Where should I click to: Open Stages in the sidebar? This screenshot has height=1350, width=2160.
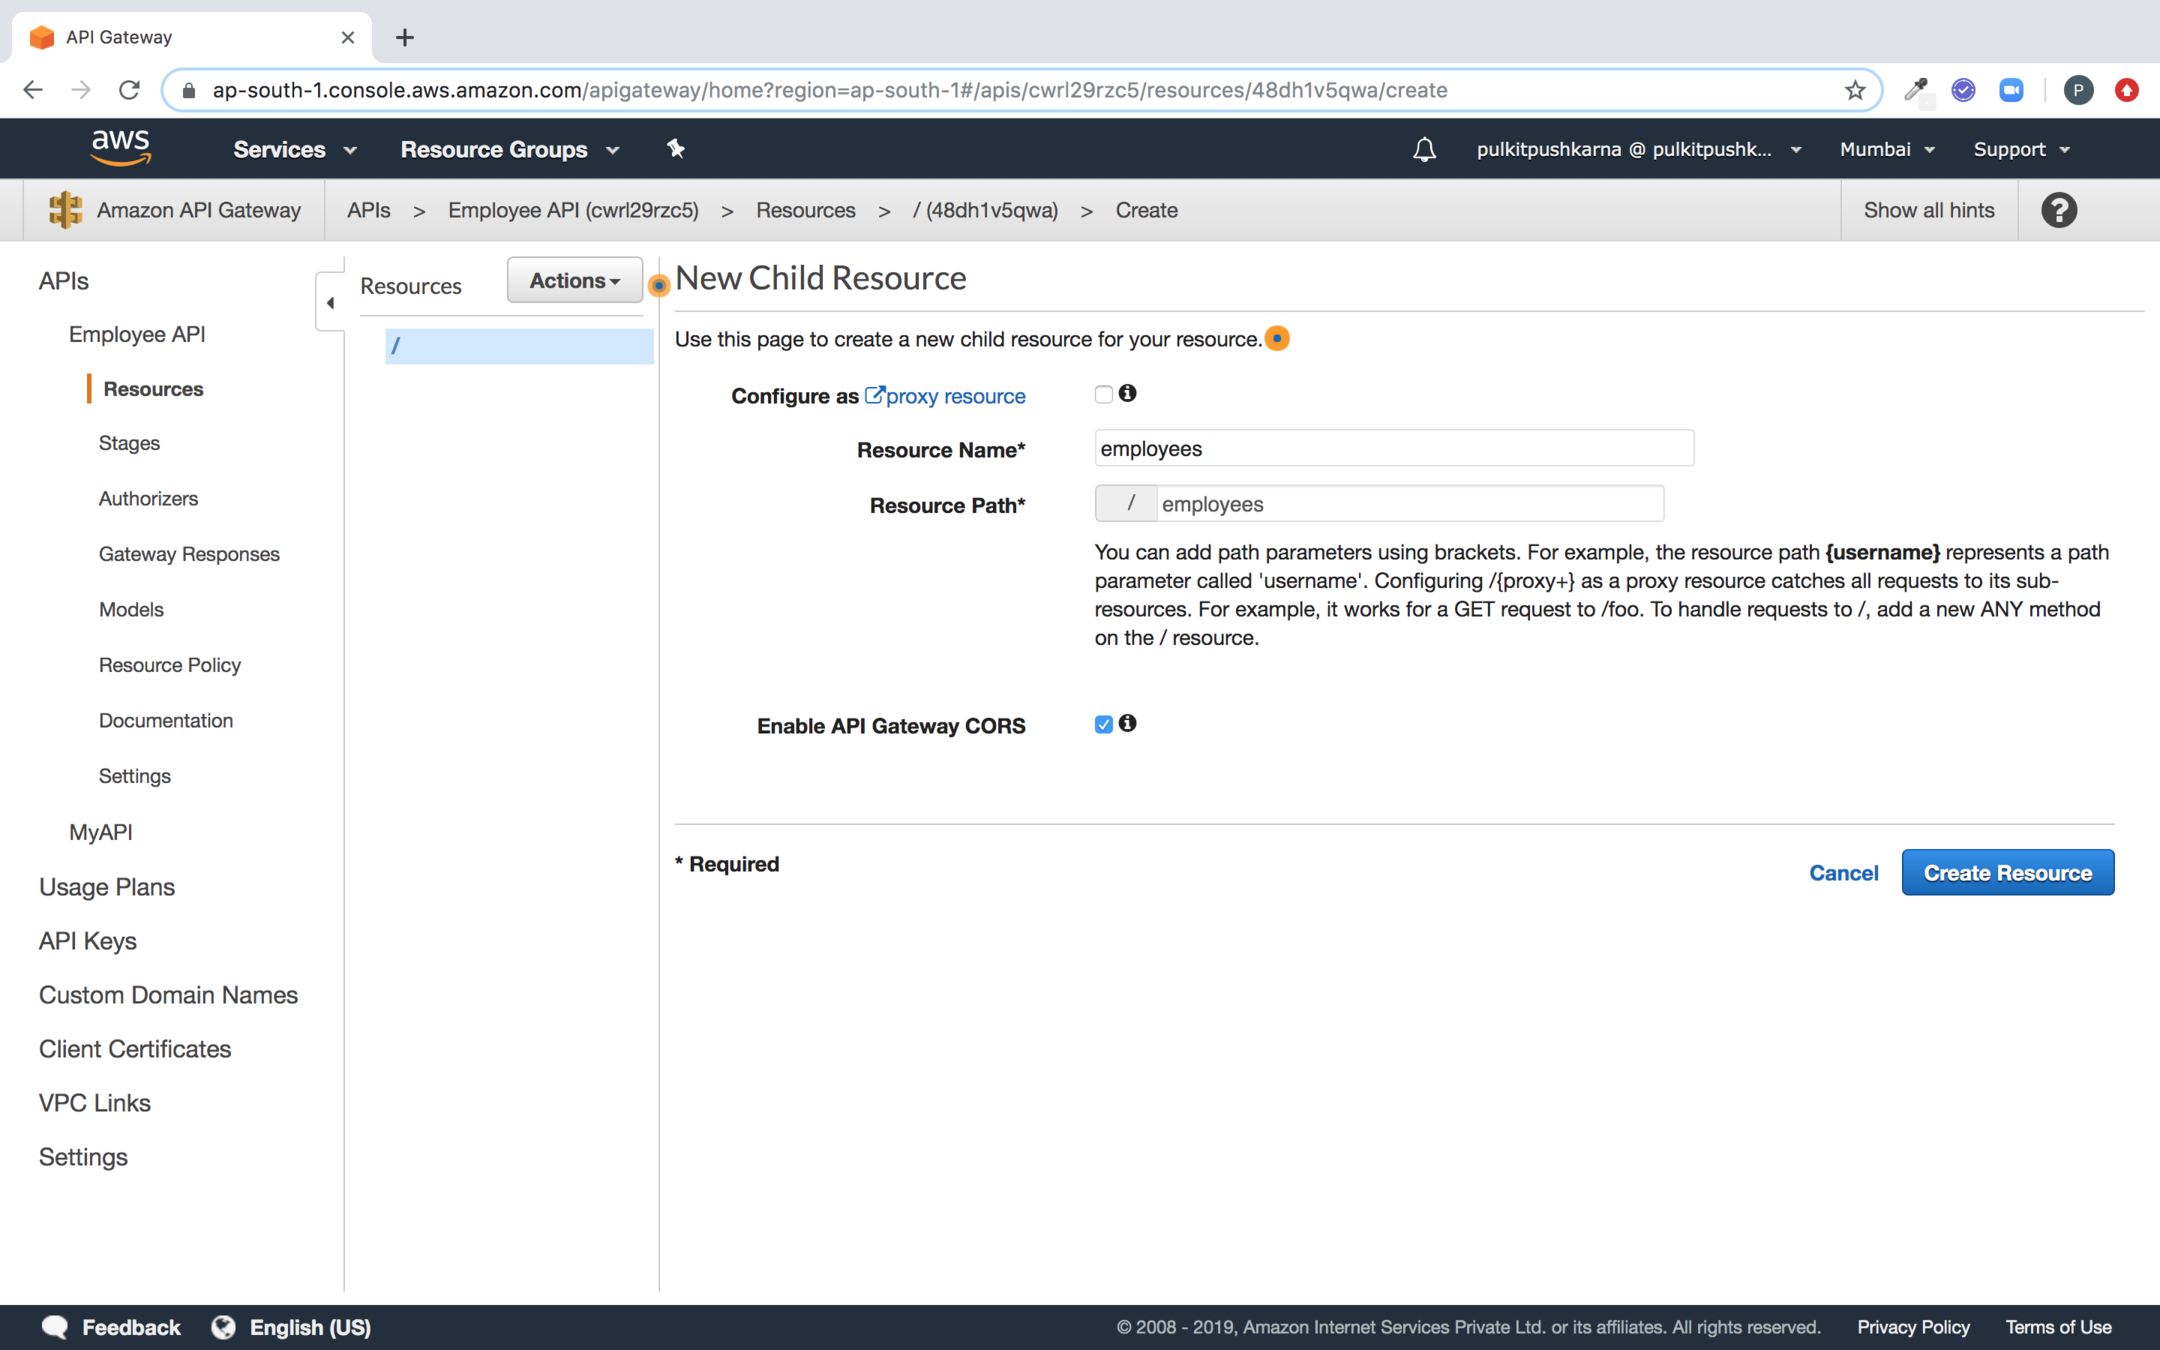(129, 443)
